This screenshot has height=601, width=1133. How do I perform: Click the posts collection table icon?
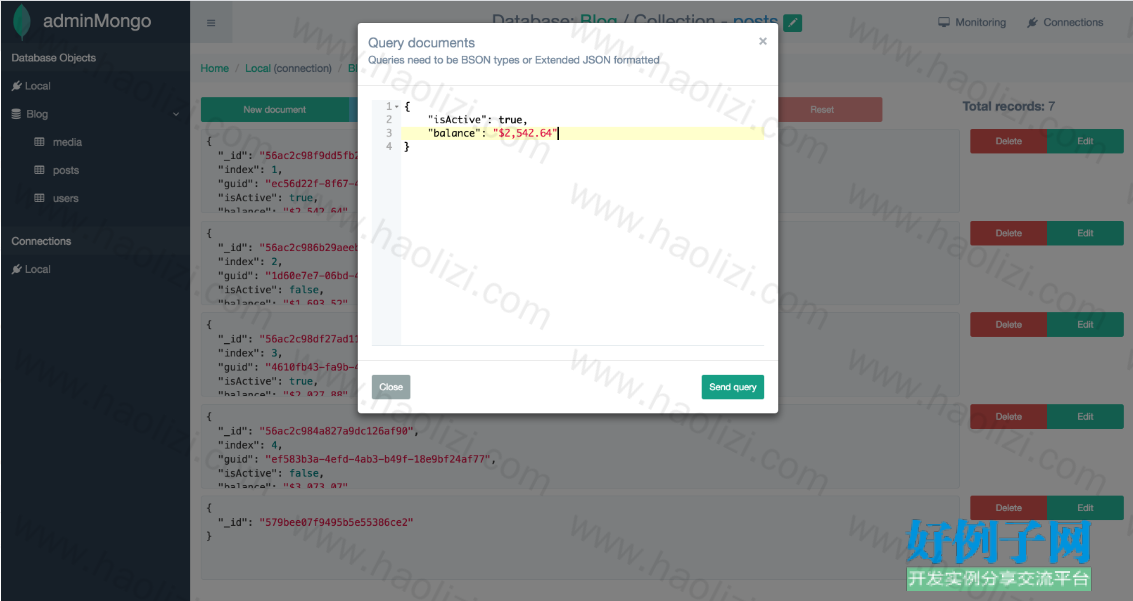point(40,170)
